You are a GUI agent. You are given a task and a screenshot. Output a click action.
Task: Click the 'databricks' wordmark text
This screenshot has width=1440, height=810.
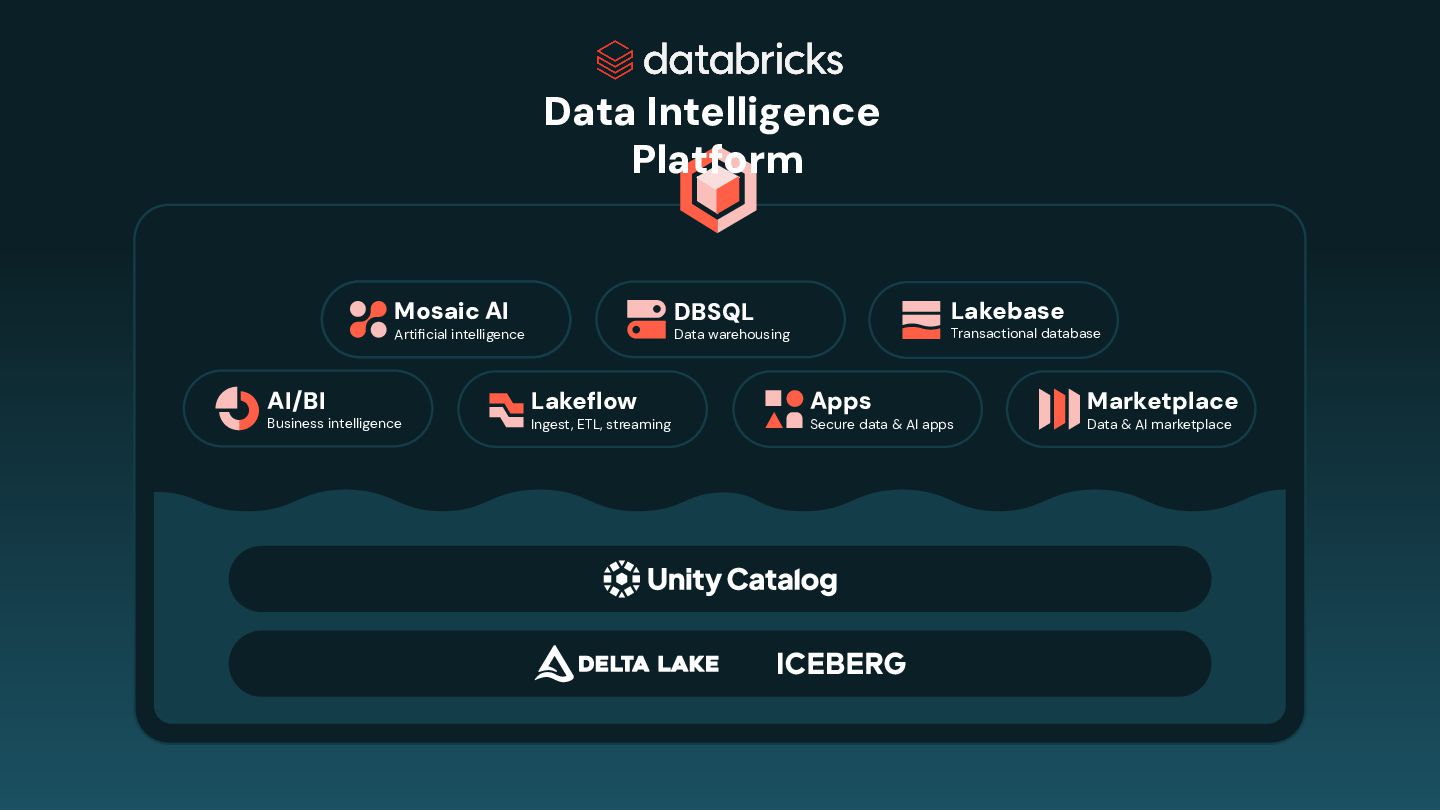pos(743,59)
